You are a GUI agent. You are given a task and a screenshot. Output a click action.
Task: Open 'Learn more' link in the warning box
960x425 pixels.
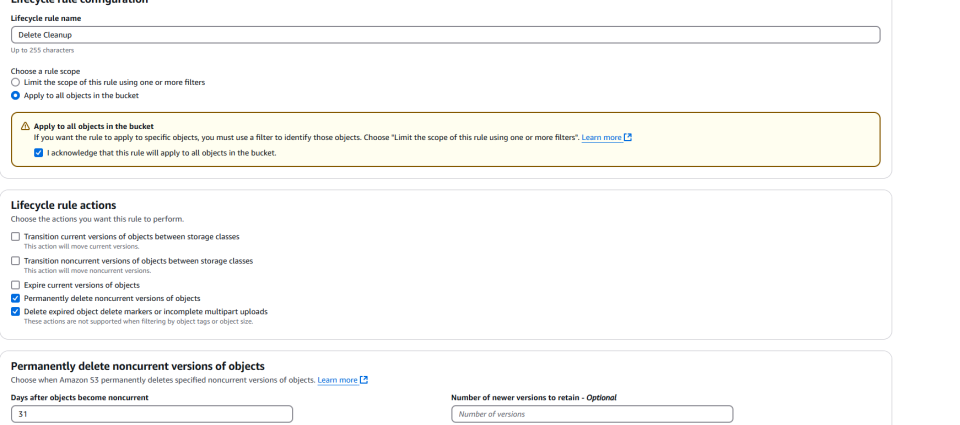coord(601,137)
